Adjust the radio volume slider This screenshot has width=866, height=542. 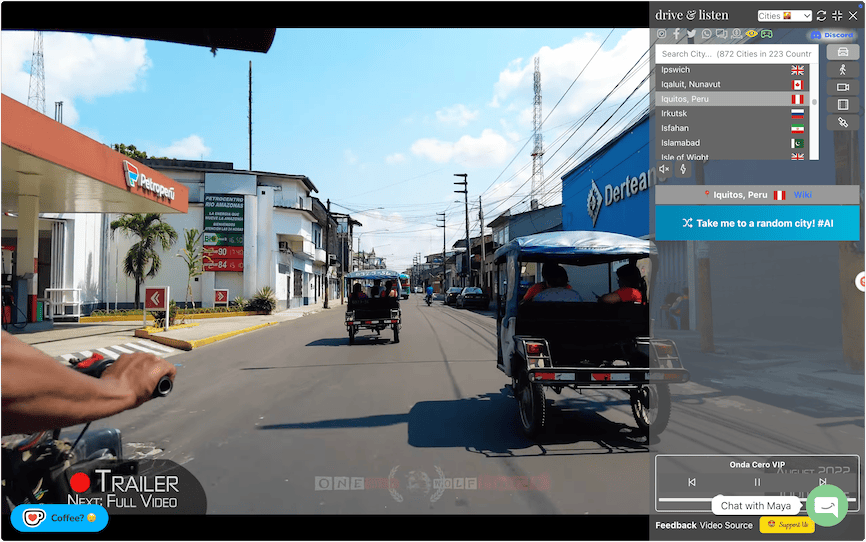[757, 499]
